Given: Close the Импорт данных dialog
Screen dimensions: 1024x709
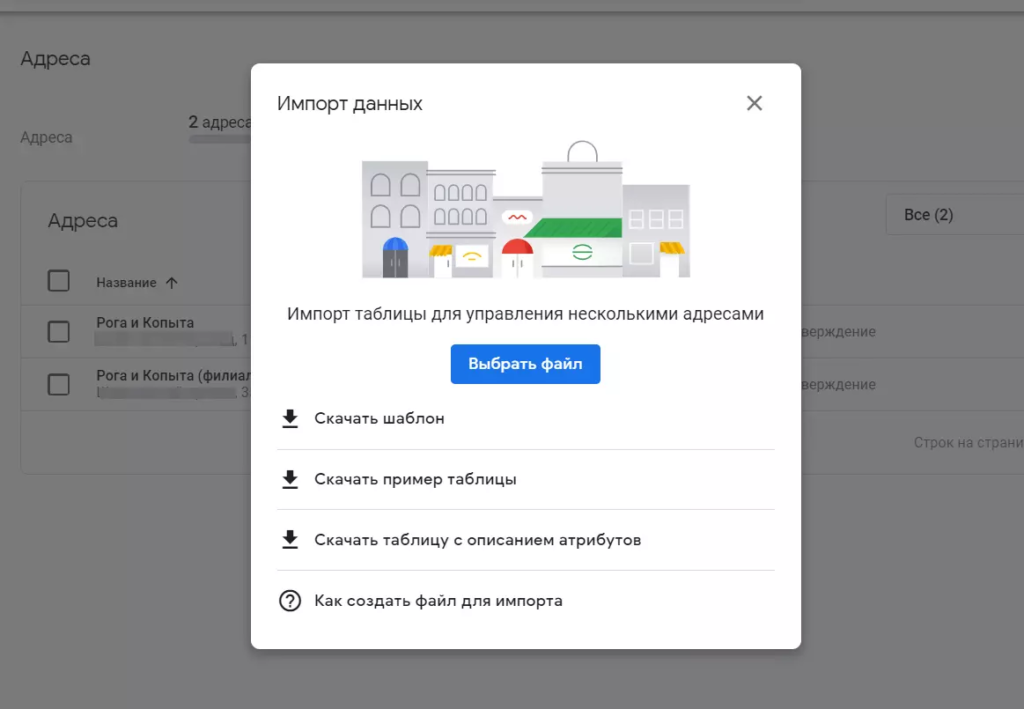Looking at the screenshot, I should [x=754, y=102].
